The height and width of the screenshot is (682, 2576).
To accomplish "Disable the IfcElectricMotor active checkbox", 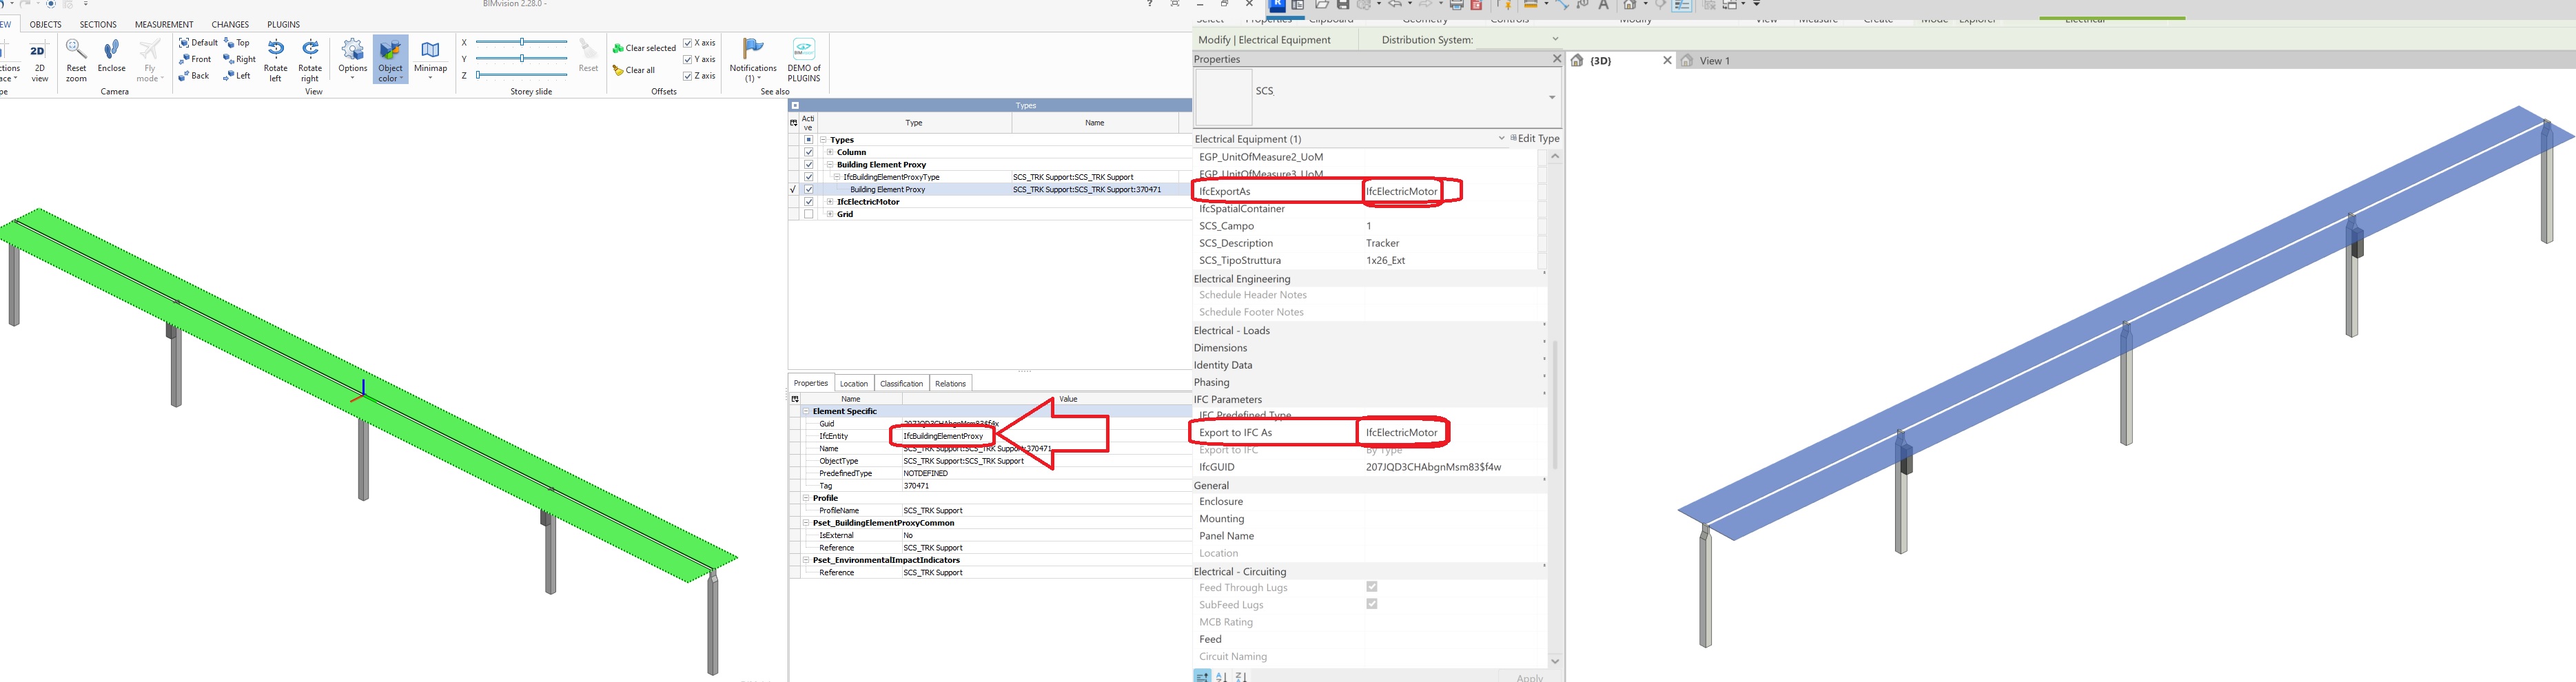I will pos(808,202).
